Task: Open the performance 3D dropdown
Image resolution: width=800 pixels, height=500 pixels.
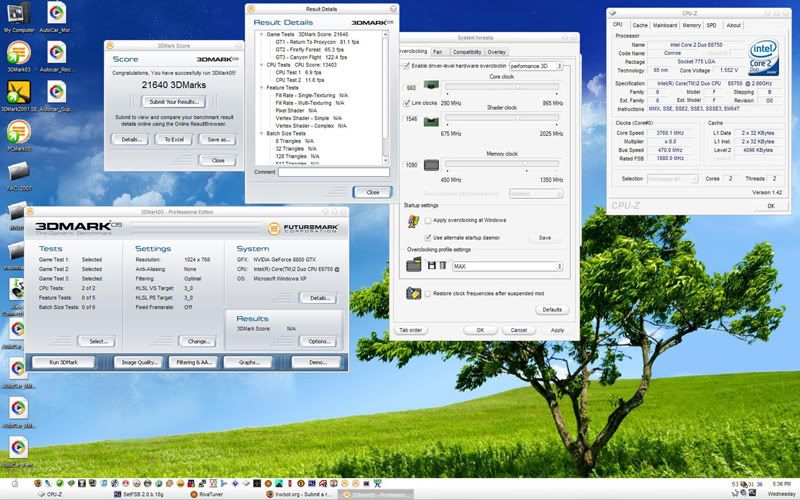Action: click(x=536, y=66)
